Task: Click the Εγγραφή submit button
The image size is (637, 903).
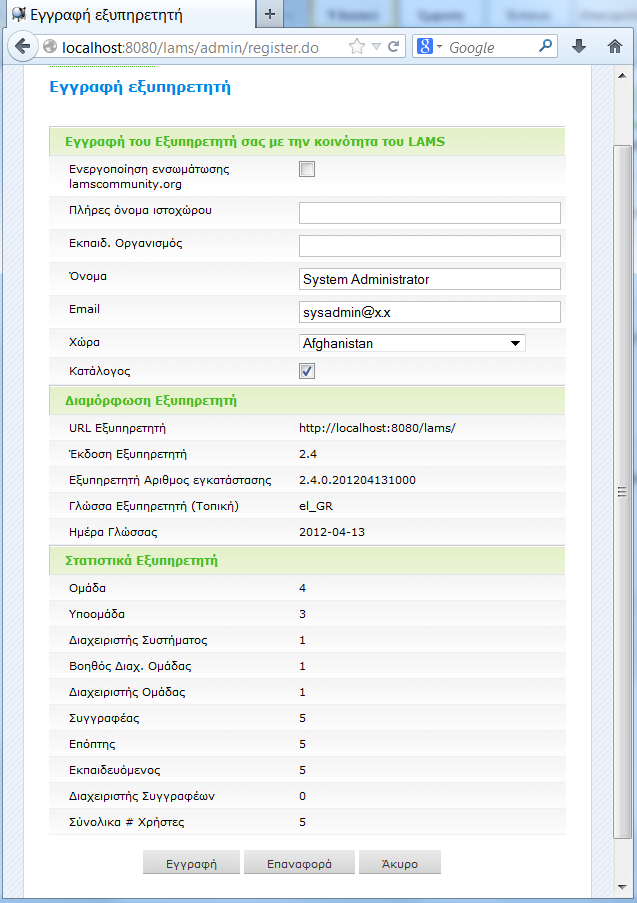Action: (x=191, y=863)
